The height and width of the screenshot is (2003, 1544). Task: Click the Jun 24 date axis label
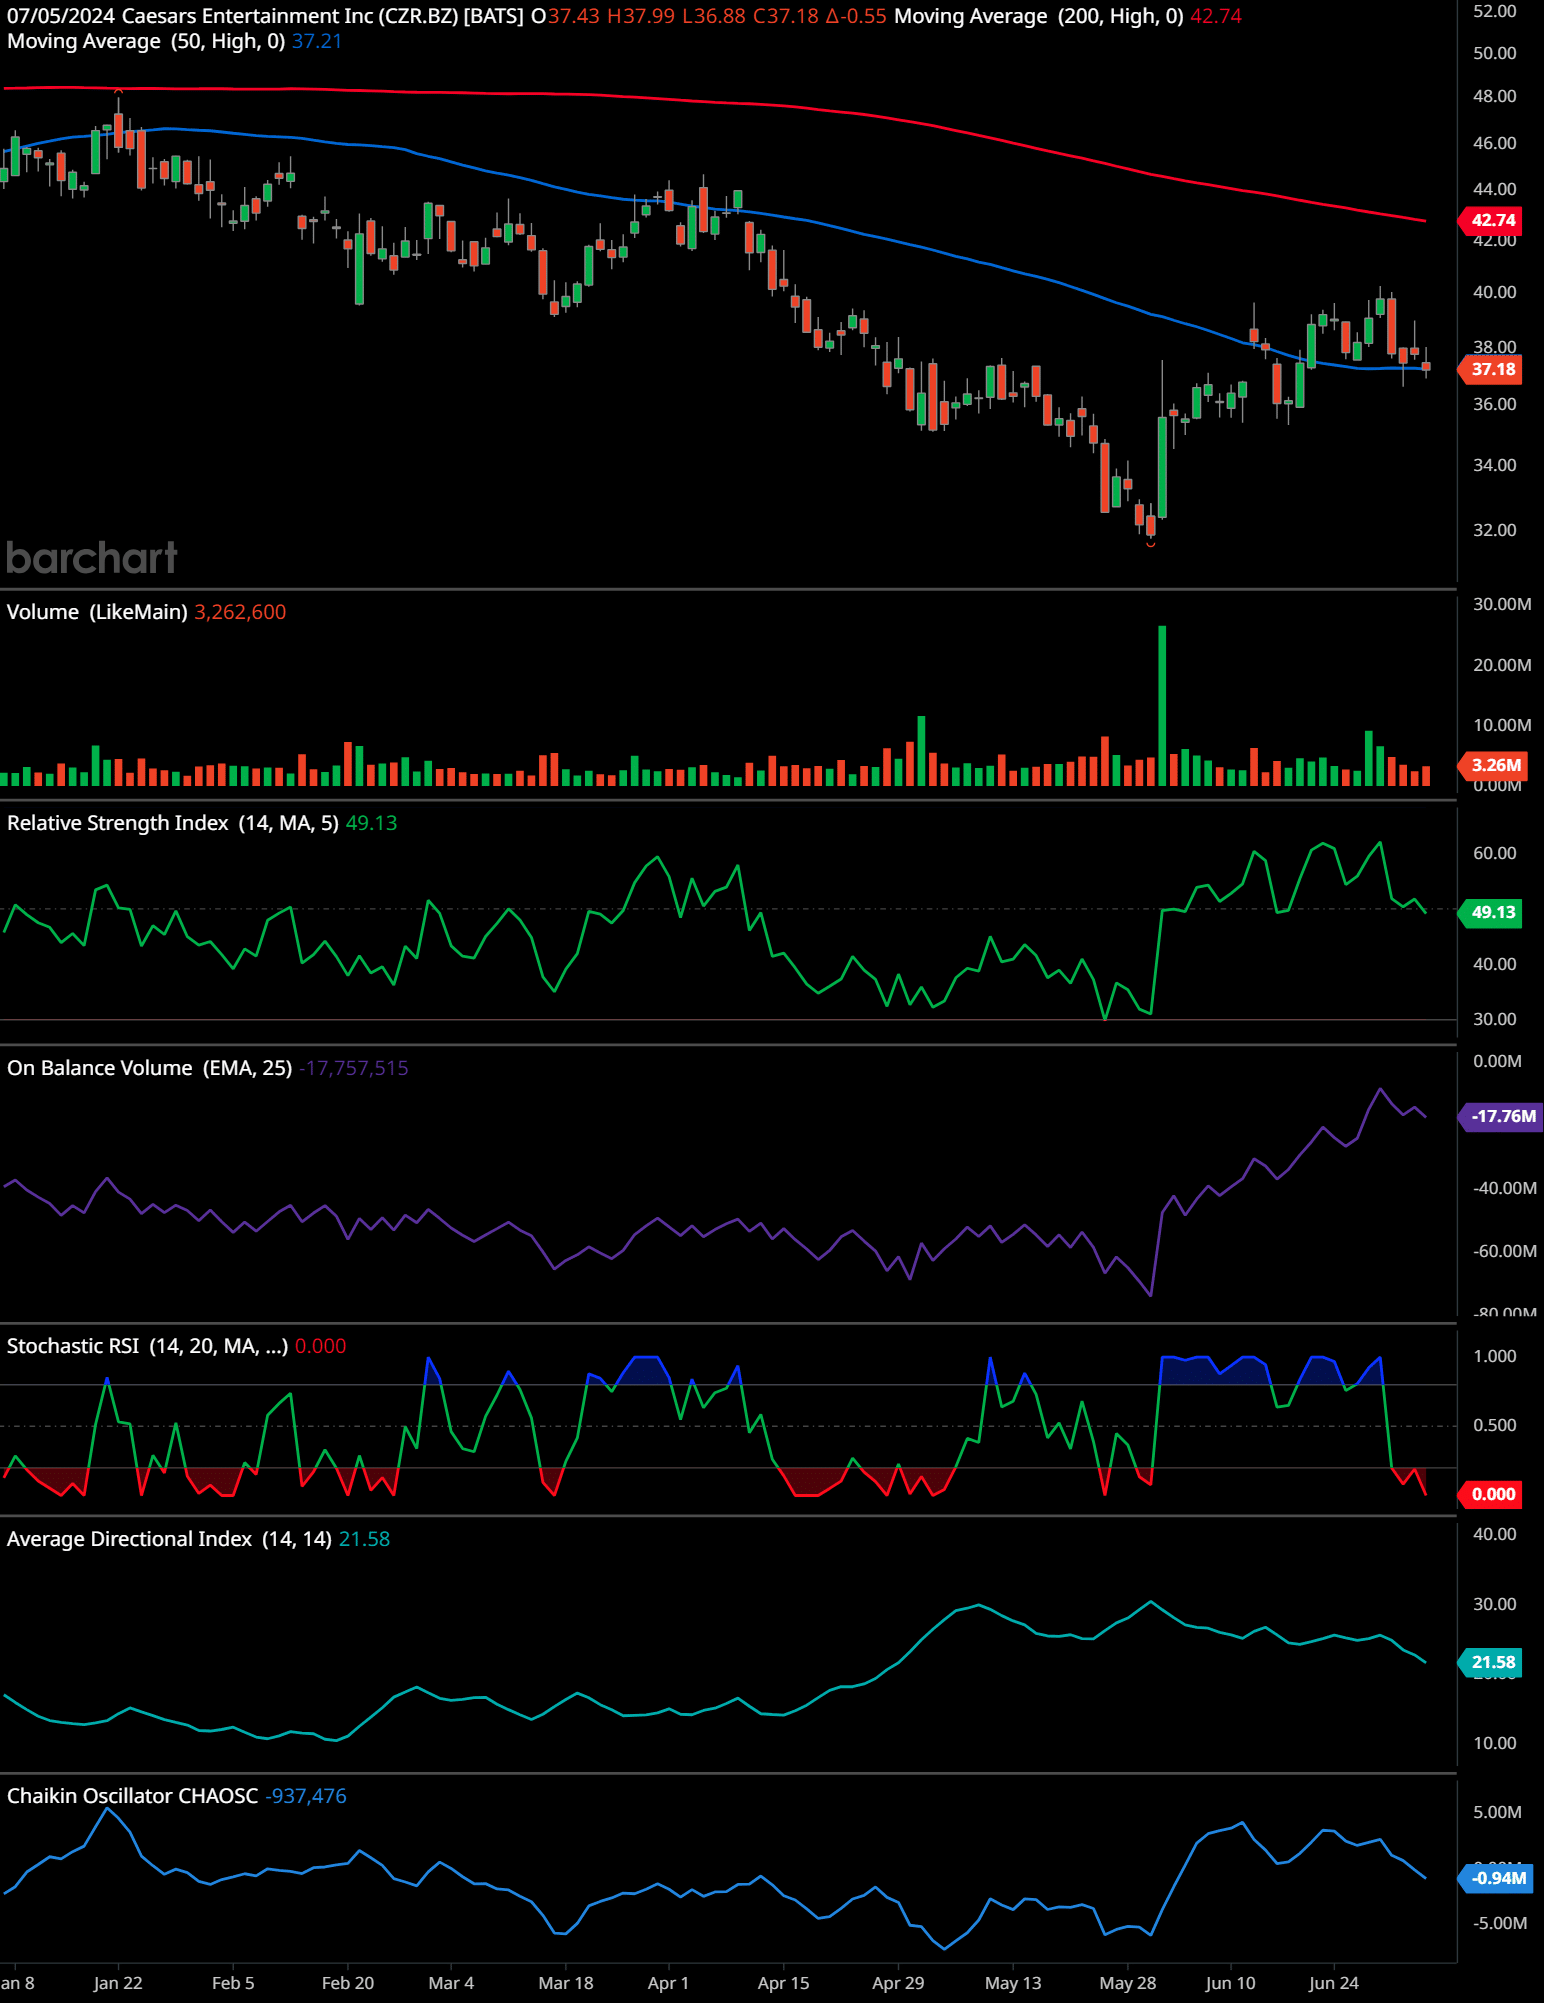coord(1334,1983)
